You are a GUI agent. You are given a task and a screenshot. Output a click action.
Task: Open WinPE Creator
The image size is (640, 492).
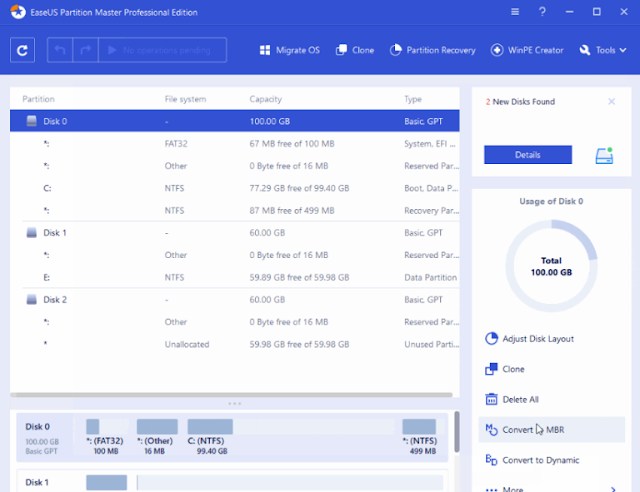(x=527, y=50)
